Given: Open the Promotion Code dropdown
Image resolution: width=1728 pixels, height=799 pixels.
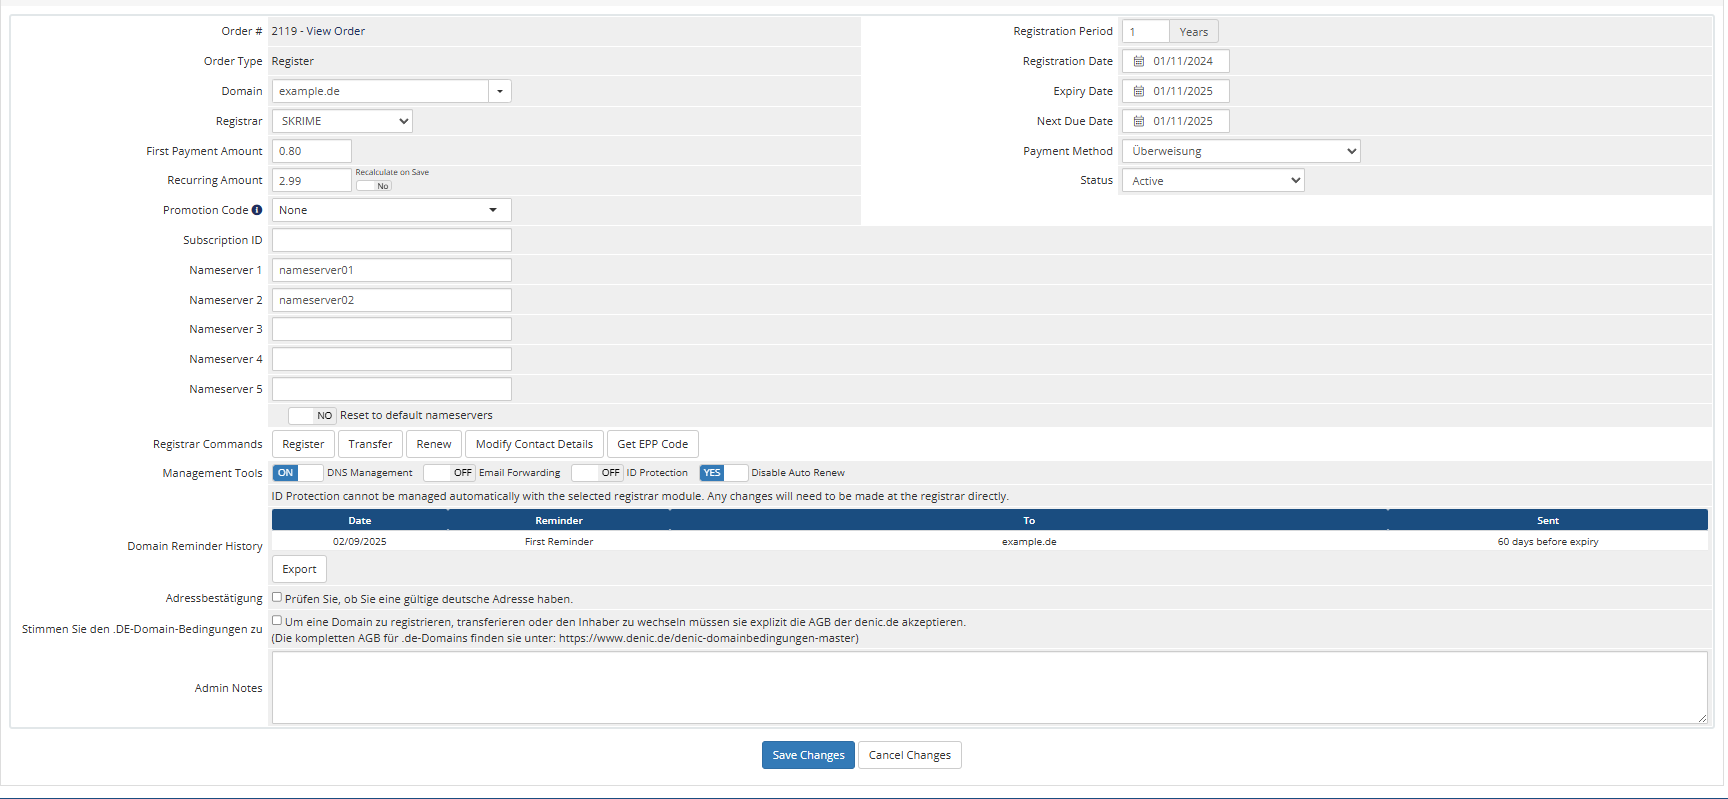Looking at the screenshot, I should click(391, 210).
